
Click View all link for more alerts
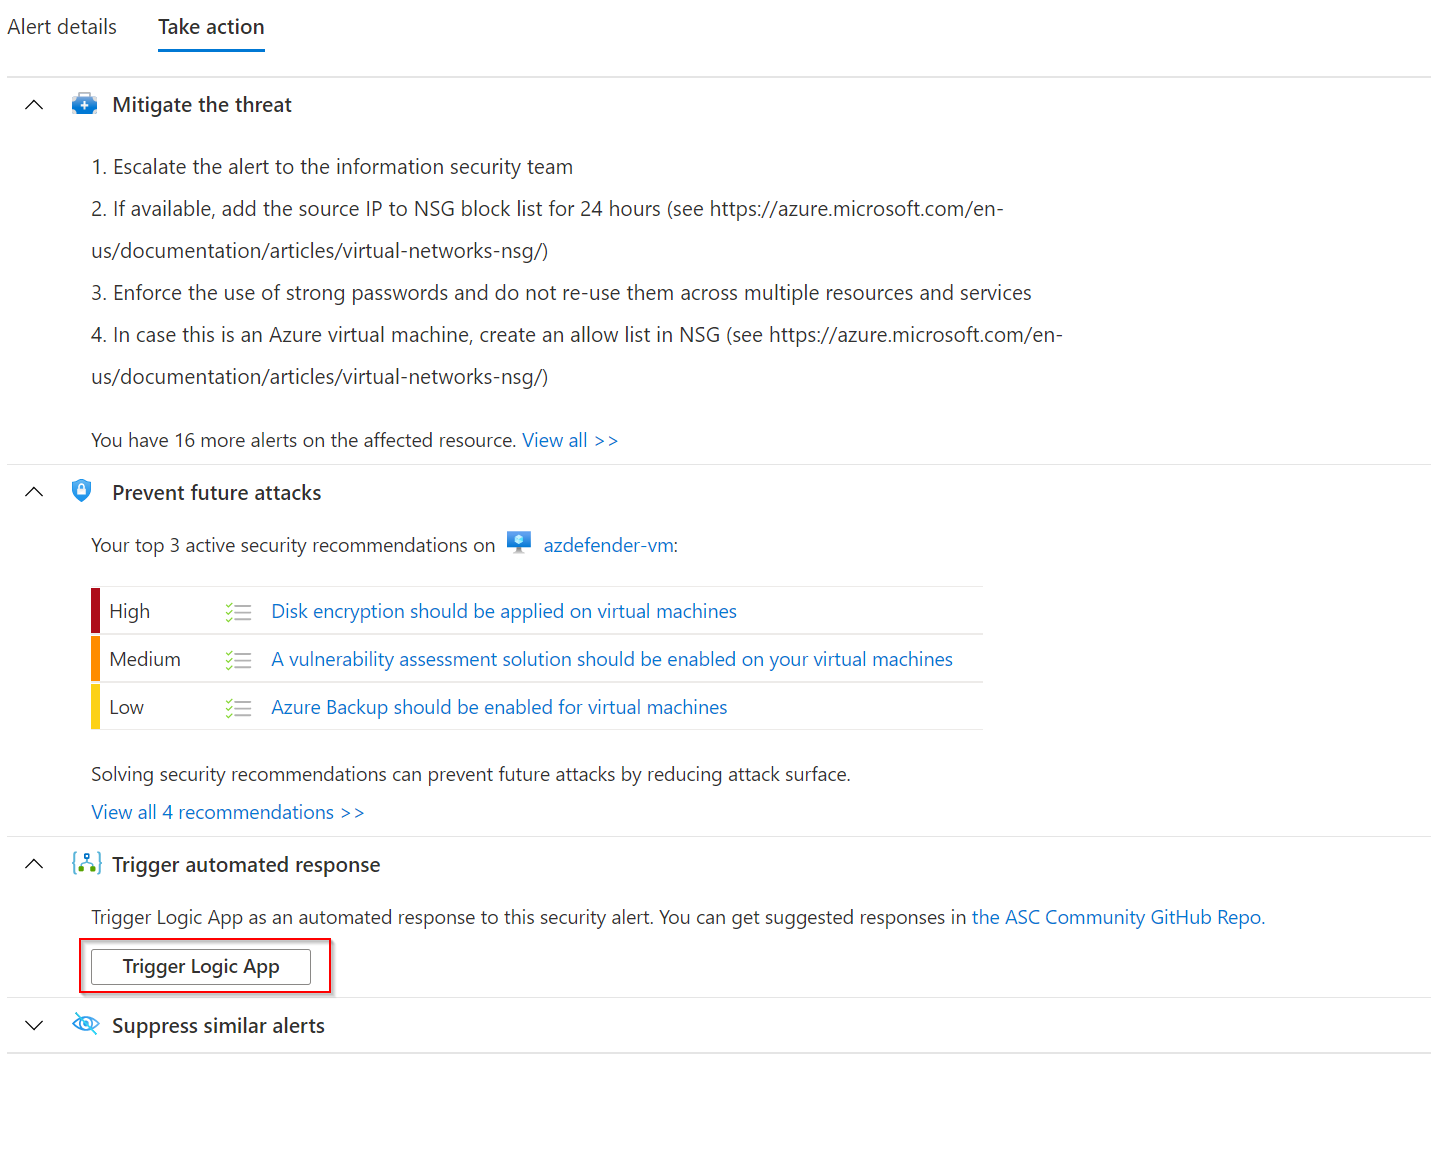(x=569, y=440)
